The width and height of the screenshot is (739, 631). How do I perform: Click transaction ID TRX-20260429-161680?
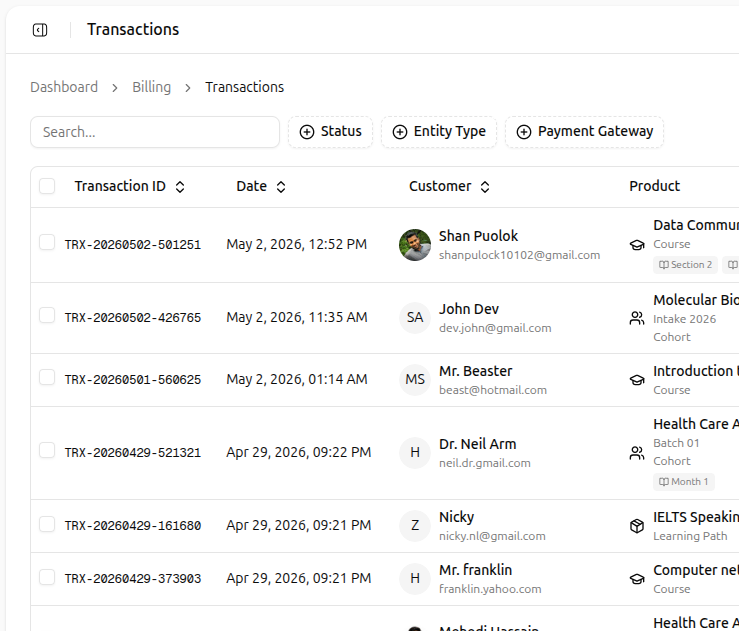click(133, 526)
